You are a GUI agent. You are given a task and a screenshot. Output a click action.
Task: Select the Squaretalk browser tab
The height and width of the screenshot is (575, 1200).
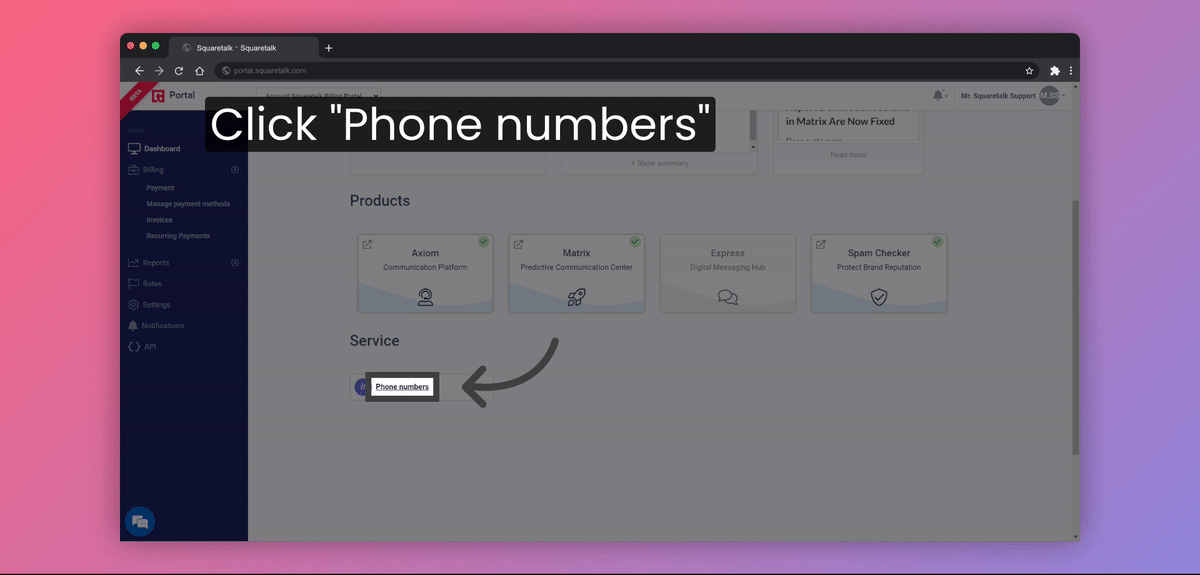243,47
